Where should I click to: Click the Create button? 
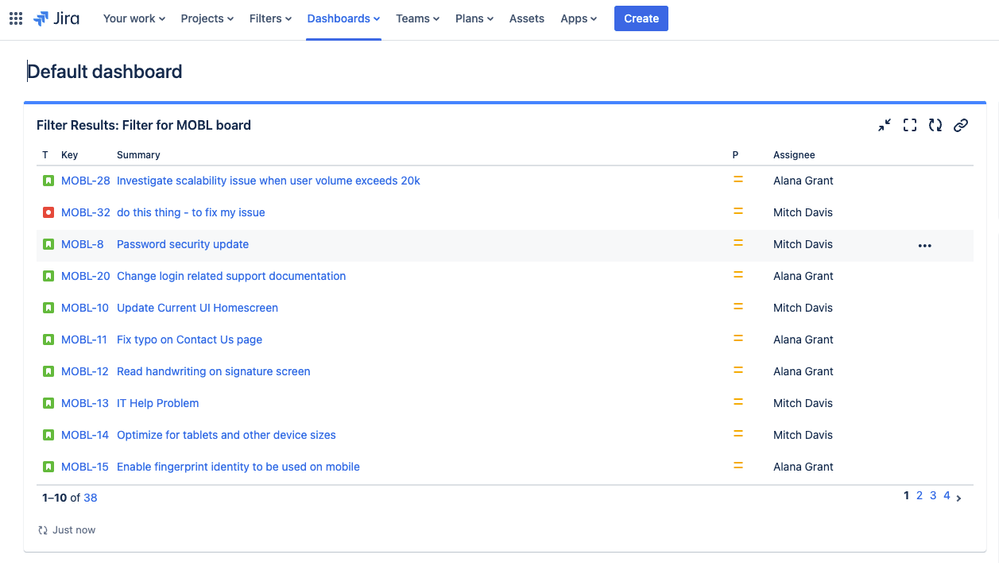[641, 18]
